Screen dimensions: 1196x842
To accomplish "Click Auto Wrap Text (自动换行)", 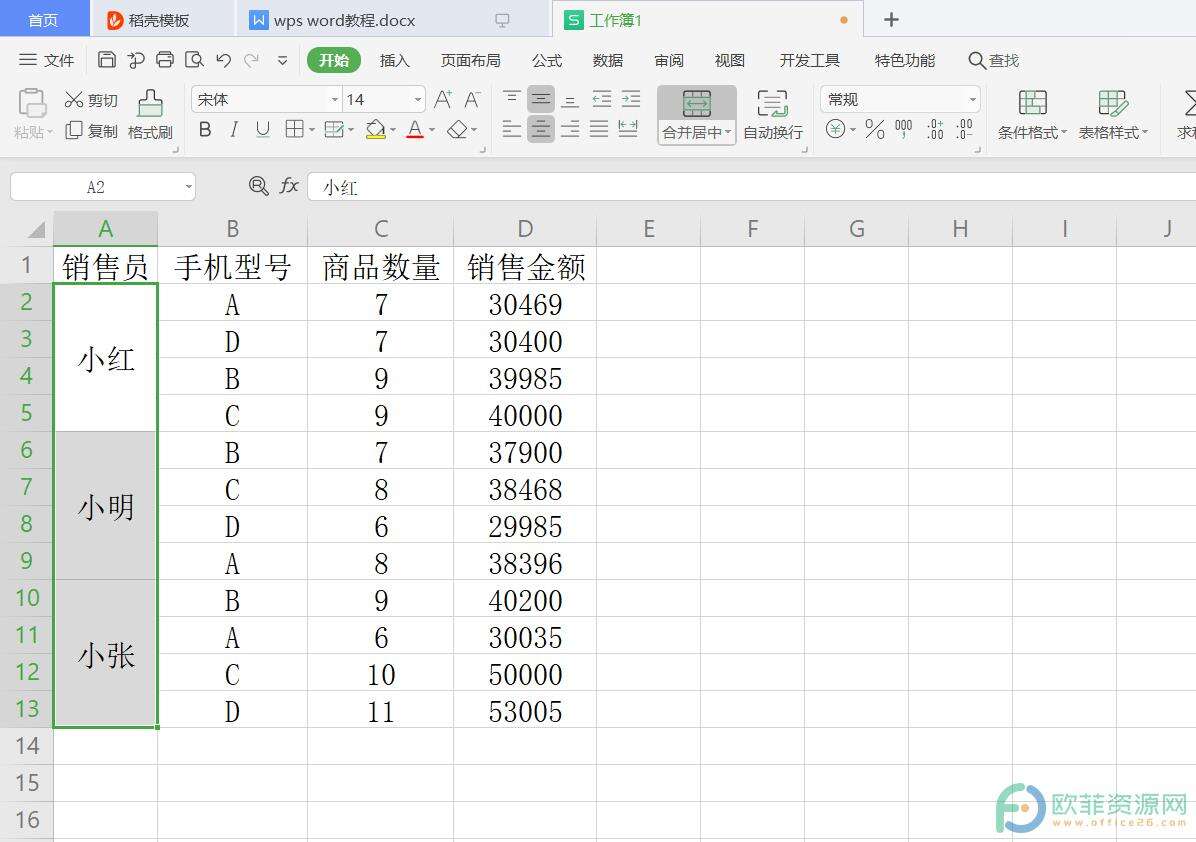I will [773, 115].
